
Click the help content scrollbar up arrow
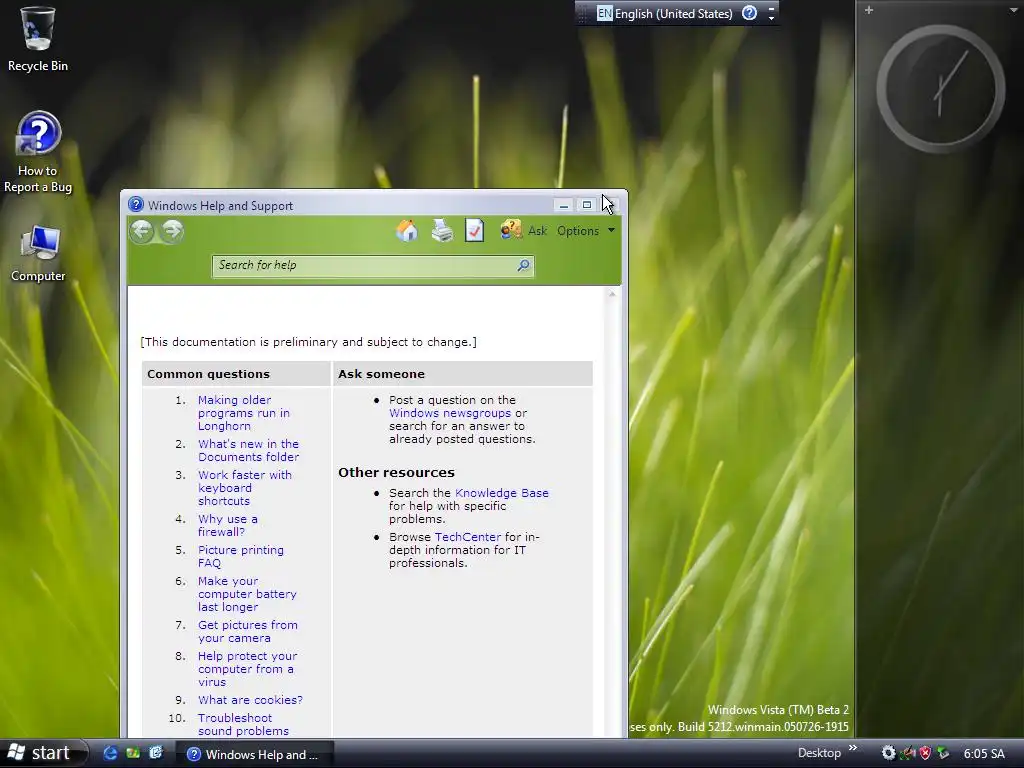[612, 295]
